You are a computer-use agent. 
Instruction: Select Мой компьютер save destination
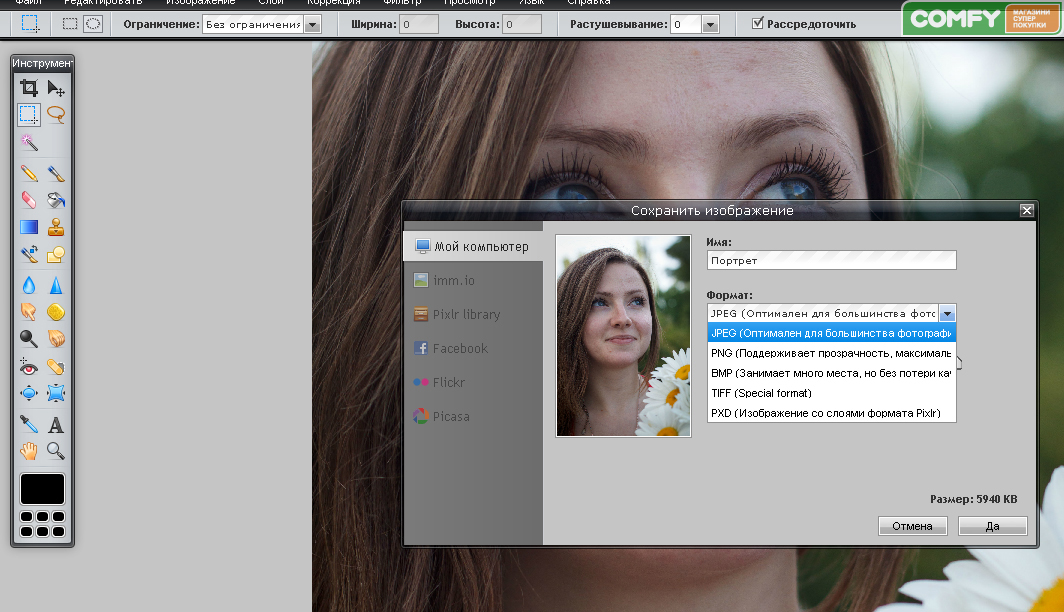(x=473, y=246)
